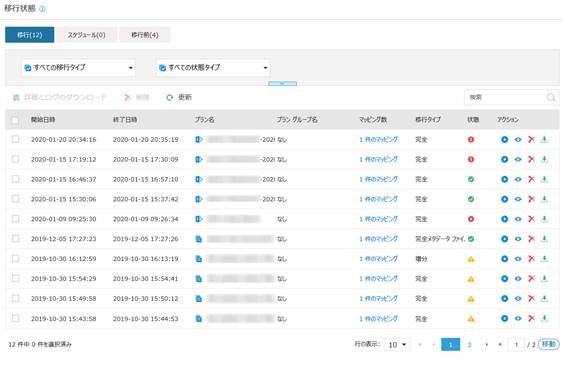Image resolution: width=563 pixels, height=373 pixels.
Task: View details of 2019-12-05 17:27:23 migration
Action: [x=518, y=239]
